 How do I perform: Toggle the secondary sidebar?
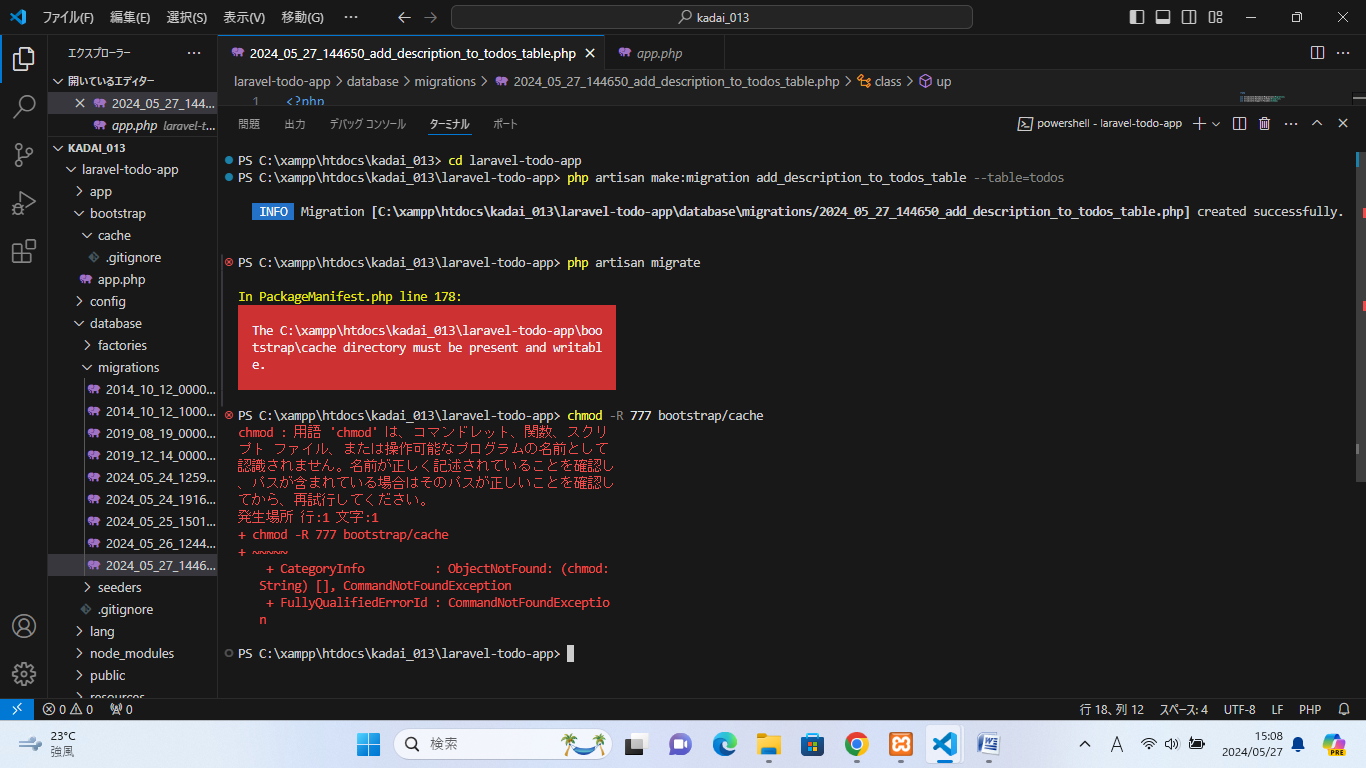click(x=1189, y=16)
